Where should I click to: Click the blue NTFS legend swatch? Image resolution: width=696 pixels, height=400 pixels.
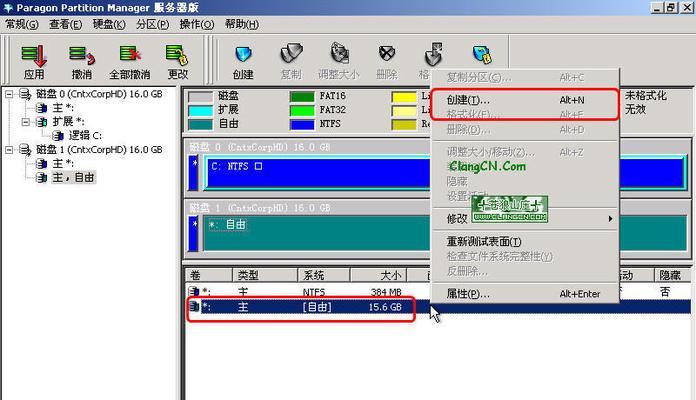pos(302,124)
